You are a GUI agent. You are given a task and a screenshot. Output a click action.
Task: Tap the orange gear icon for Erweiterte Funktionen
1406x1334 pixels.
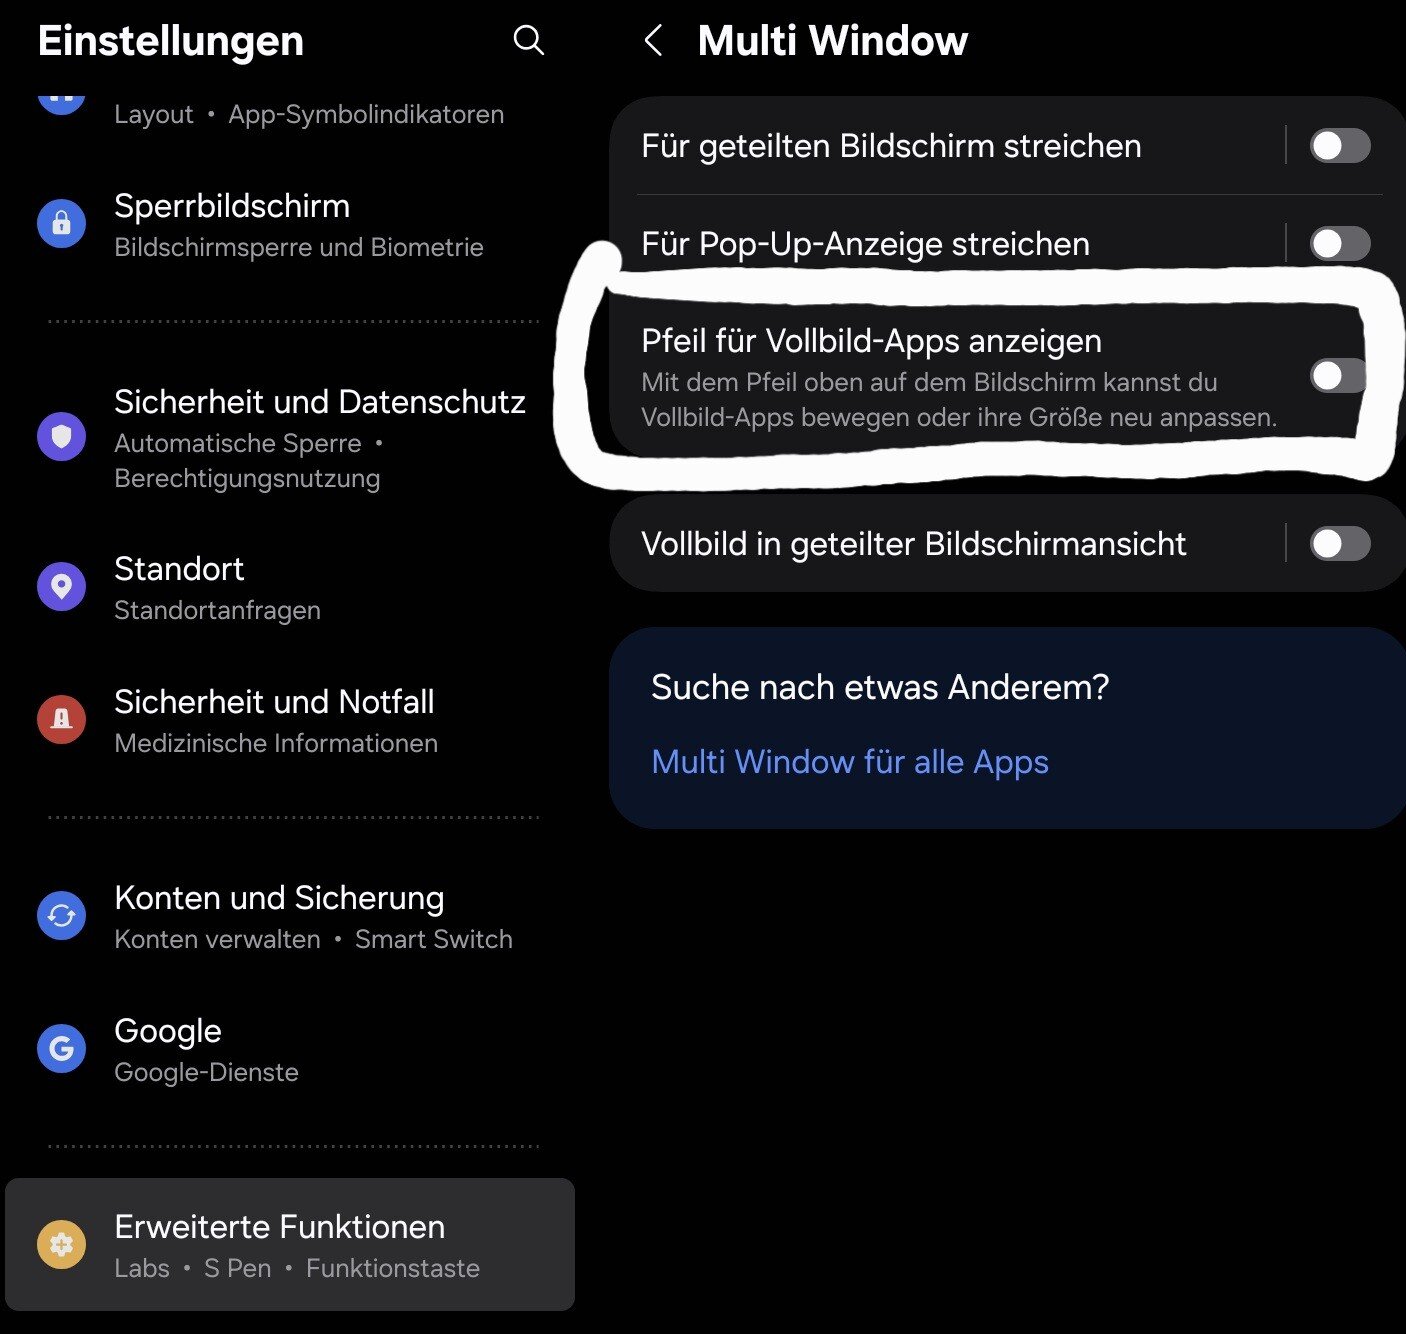click(61, 1244)
